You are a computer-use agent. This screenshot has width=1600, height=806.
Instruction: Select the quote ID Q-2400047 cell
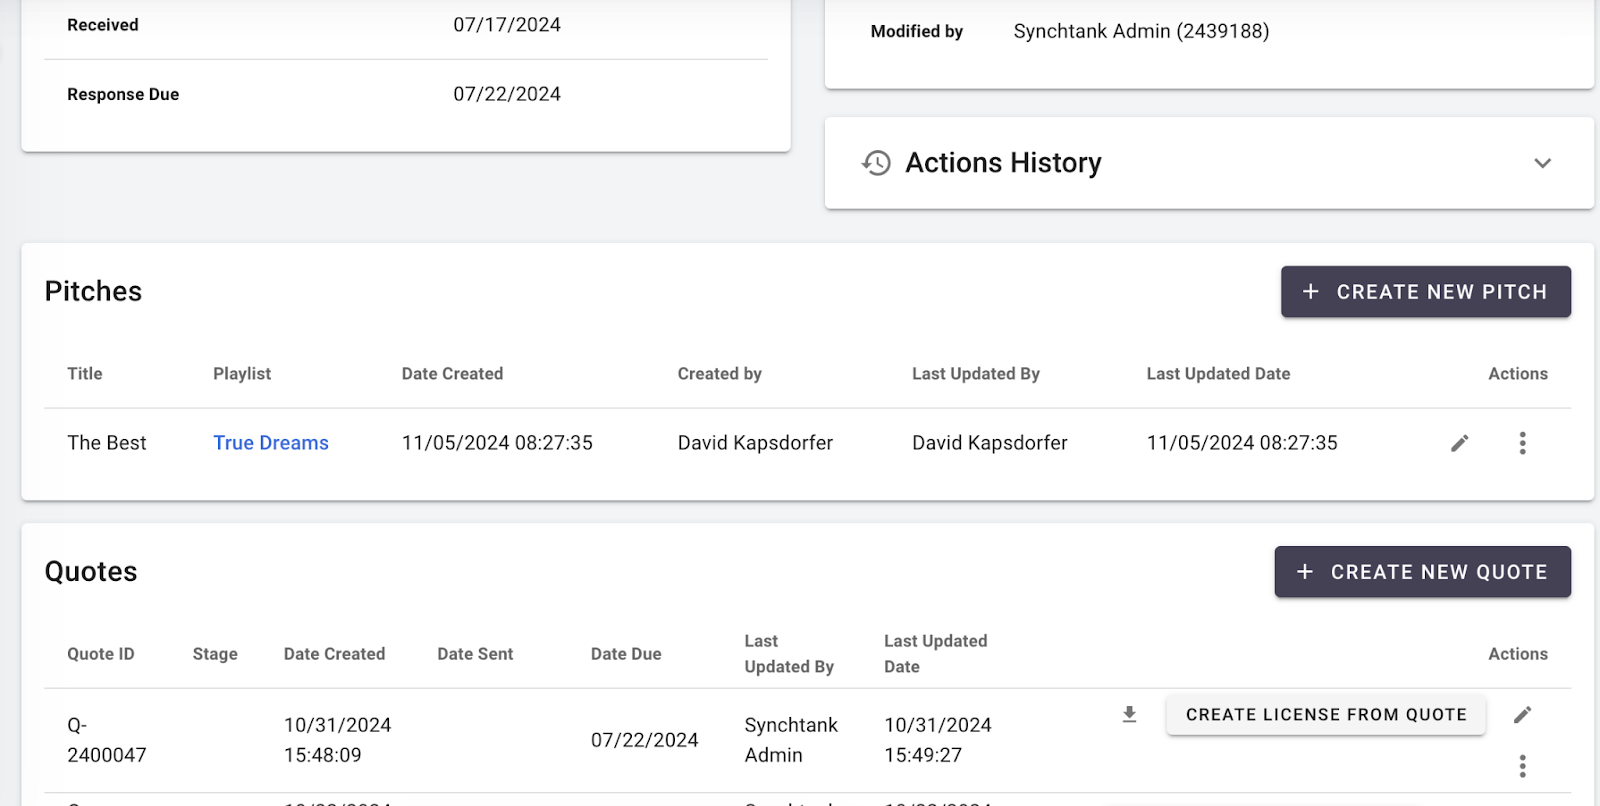pos(106,740)
